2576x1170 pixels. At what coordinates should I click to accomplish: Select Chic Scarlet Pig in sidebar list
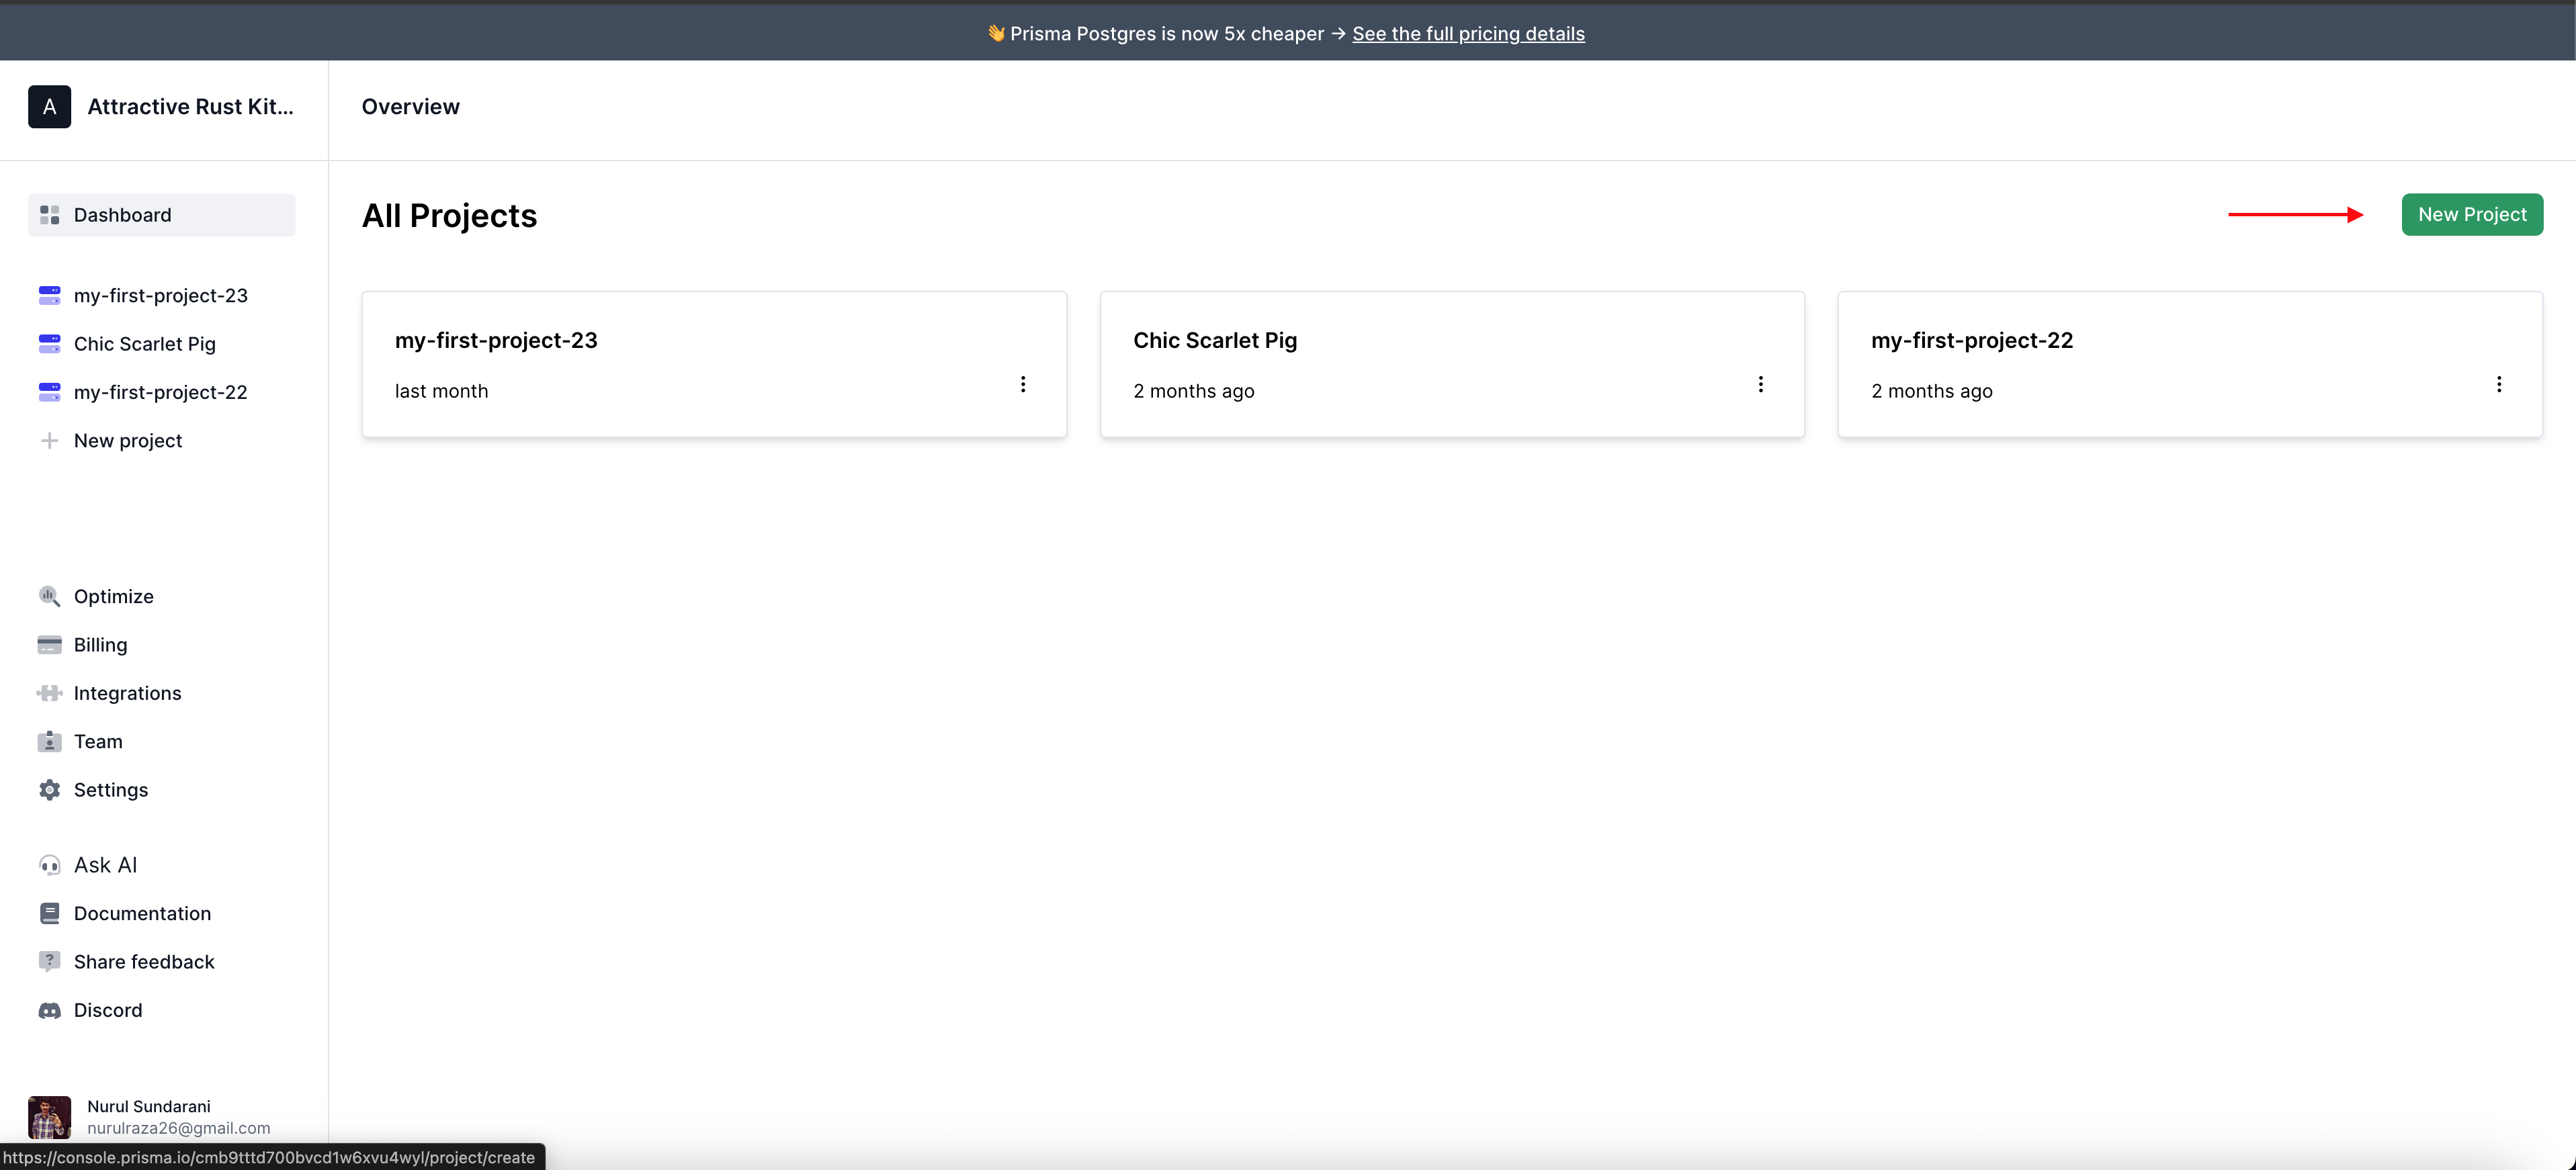pyautogui.click(x=162, y=343)
